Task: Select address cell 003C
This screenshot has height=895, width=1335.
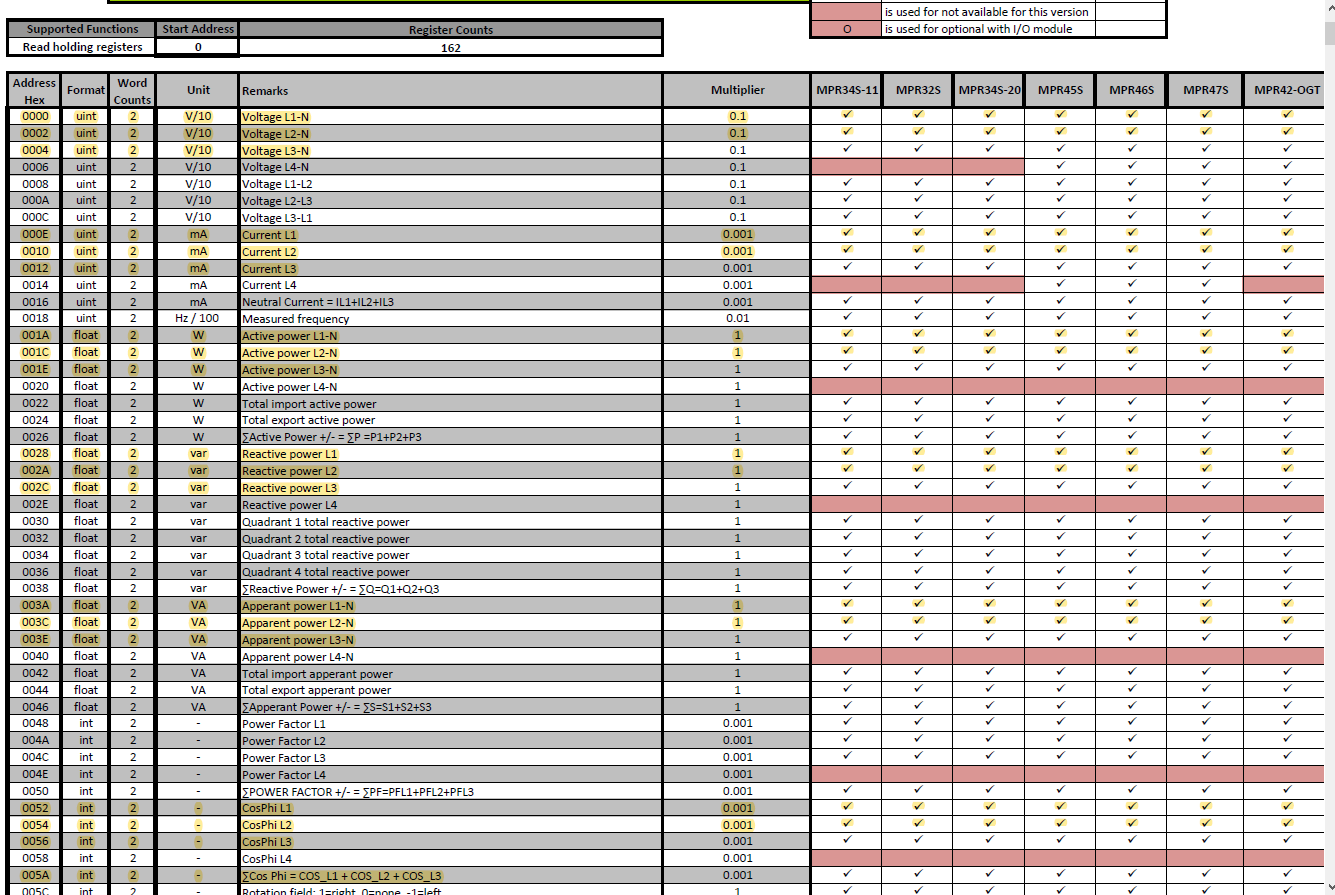Action: [34, 622]
